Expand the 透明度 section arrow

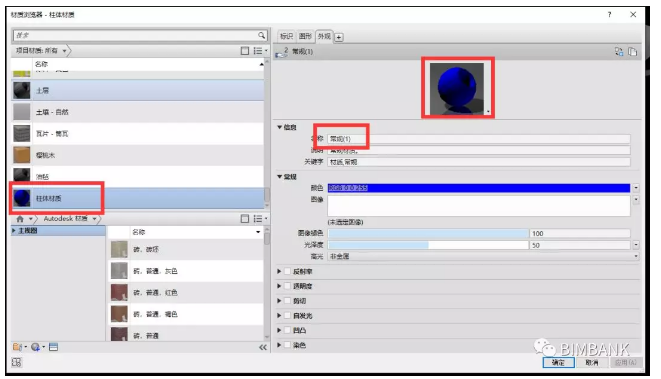[x=279, y=286]
